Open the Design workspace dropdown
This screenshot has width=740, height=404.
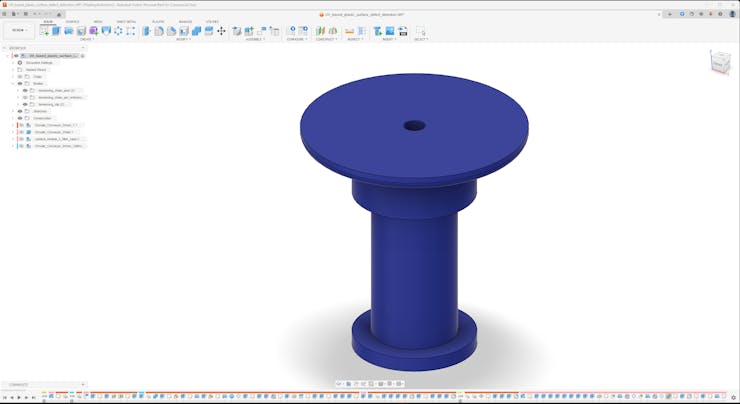click(x=19, y=30)
